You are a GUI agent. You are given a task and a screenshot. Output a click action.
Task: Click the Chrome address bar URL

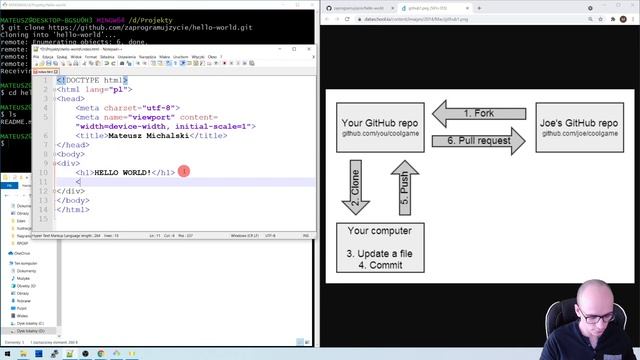click(416, 19)
